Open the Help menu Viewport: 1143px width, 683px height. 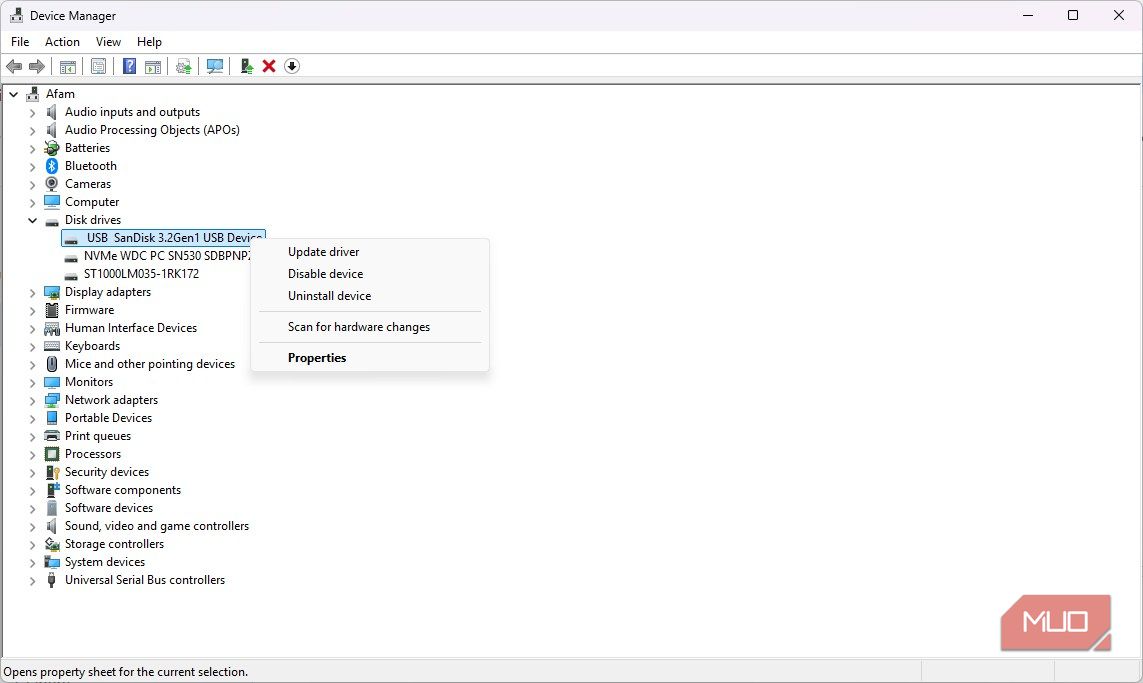click(x=149, y=42)
